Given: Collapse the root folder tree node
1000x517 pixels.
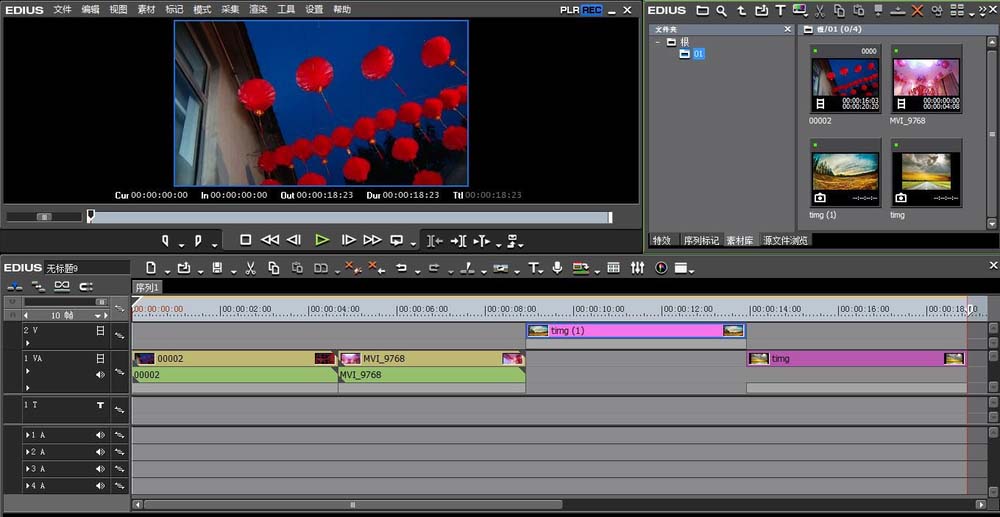Looking at the screenshot, I should 658,41.
